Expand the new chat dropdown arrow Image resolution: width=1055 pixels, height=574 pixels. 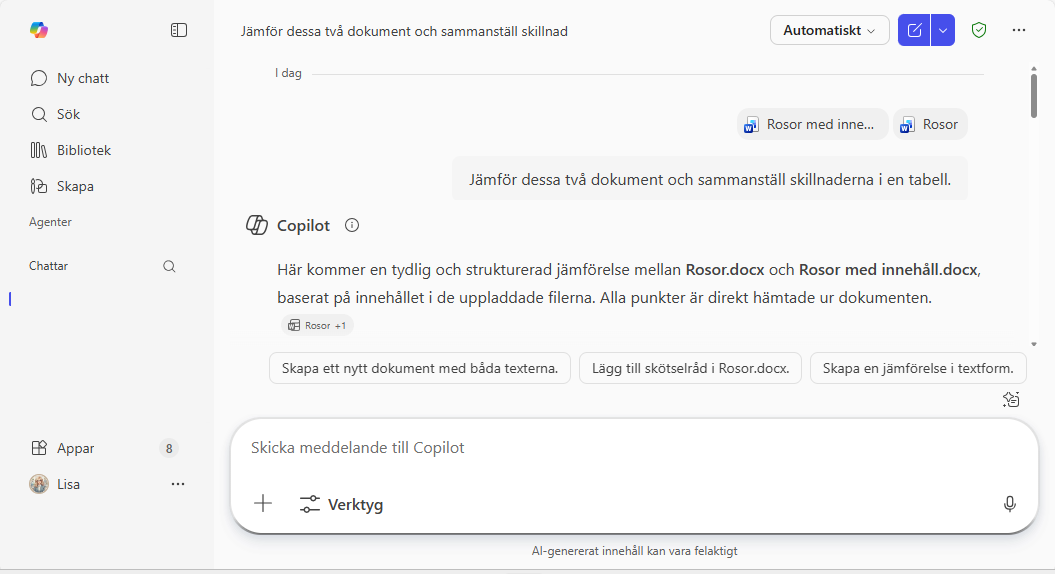pos(943,30)
